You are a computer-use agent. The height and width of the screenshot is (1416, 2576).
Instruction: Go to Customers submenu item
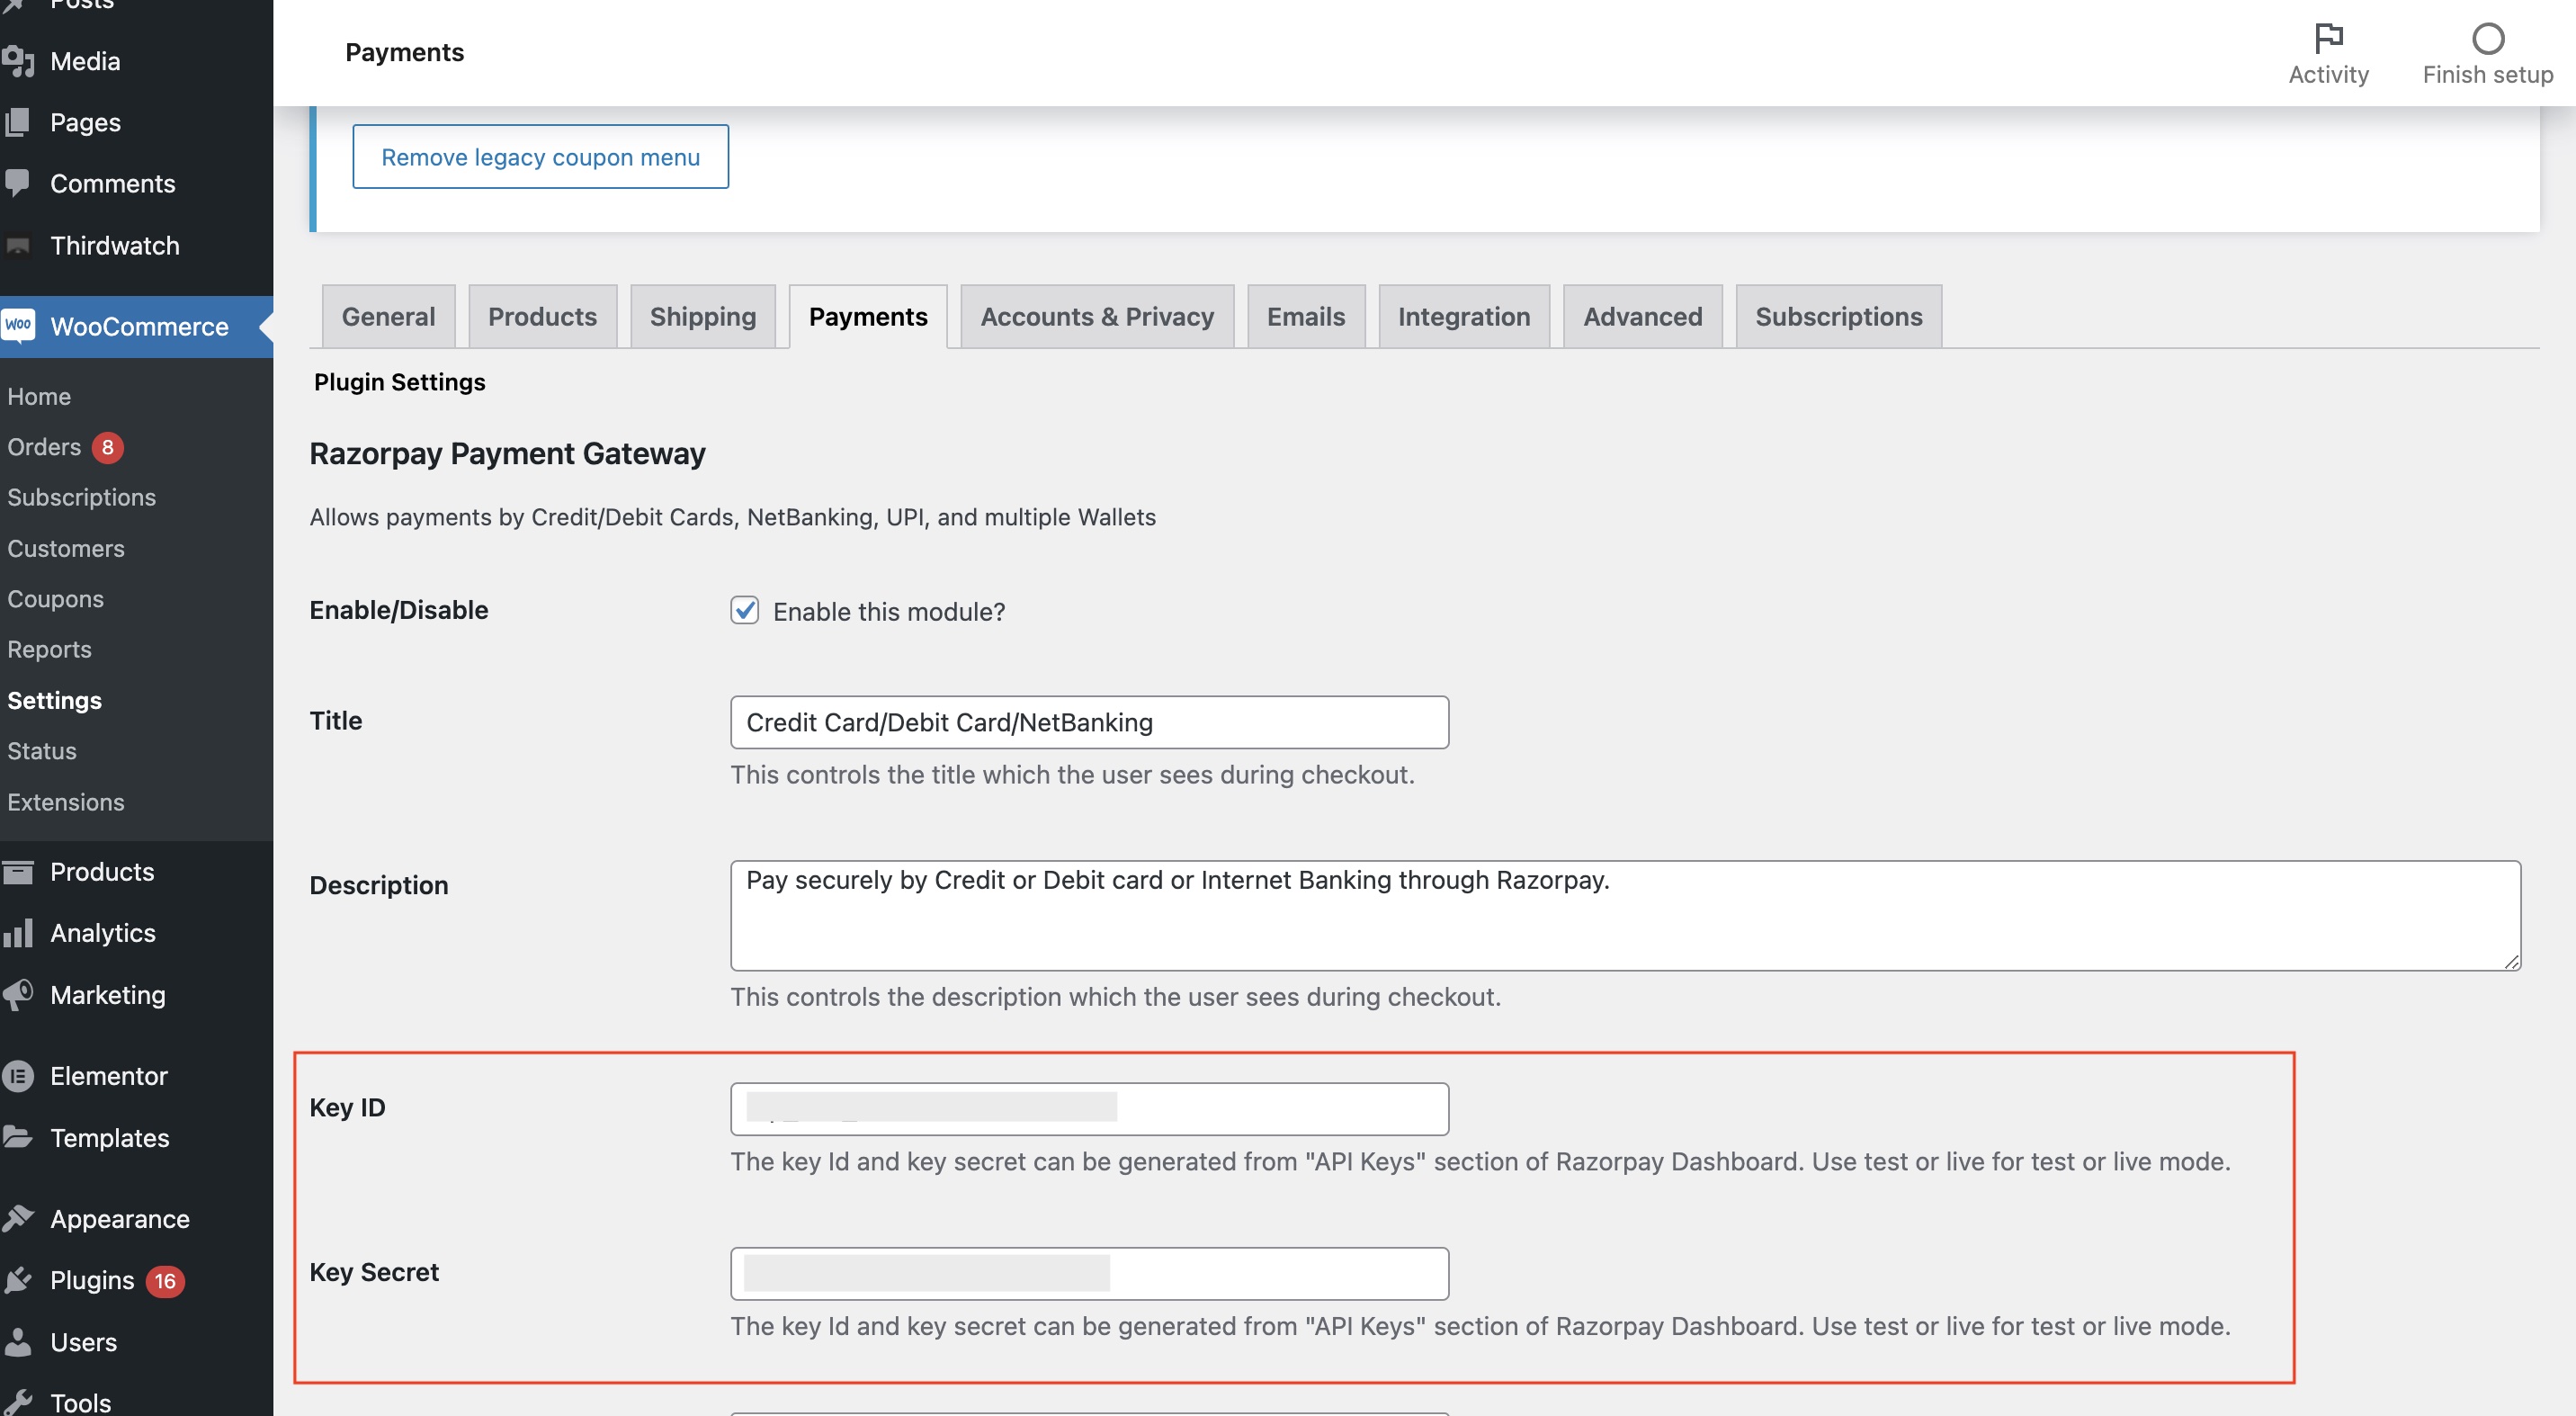pos(66,548)
